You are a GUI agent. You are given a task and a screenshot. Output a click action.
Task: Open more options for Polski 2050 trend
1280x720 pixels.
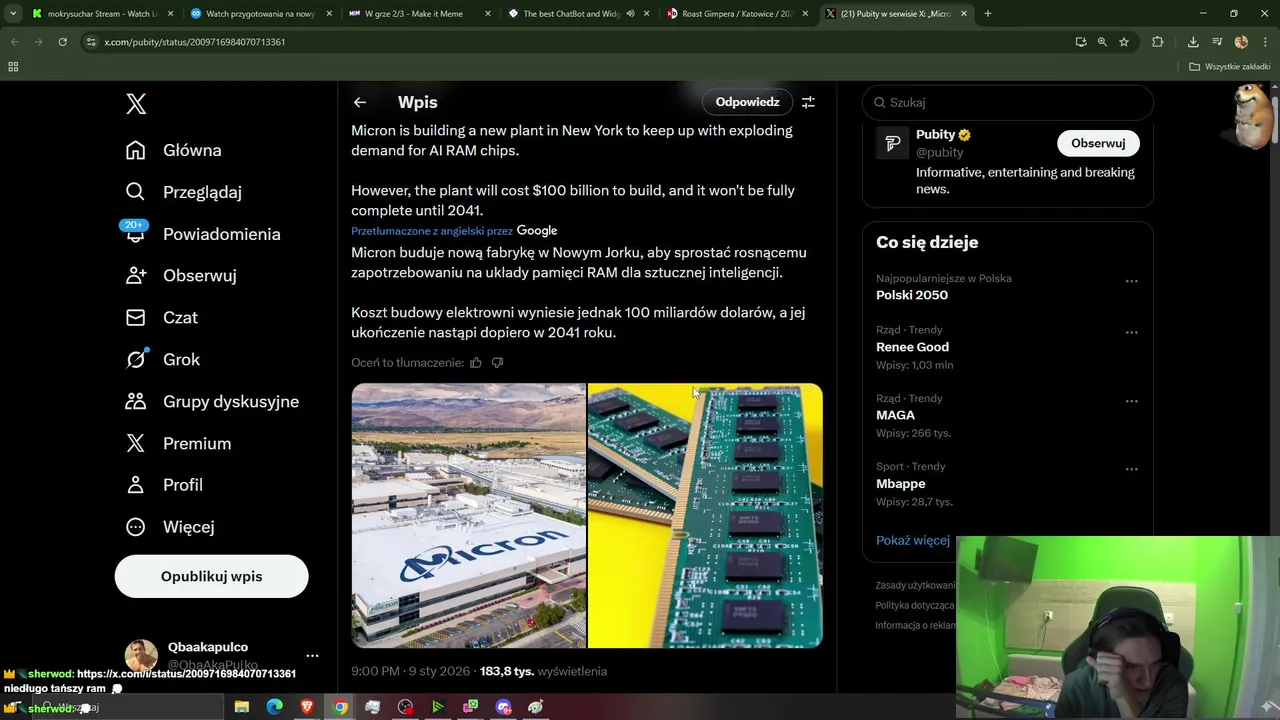1131,281
